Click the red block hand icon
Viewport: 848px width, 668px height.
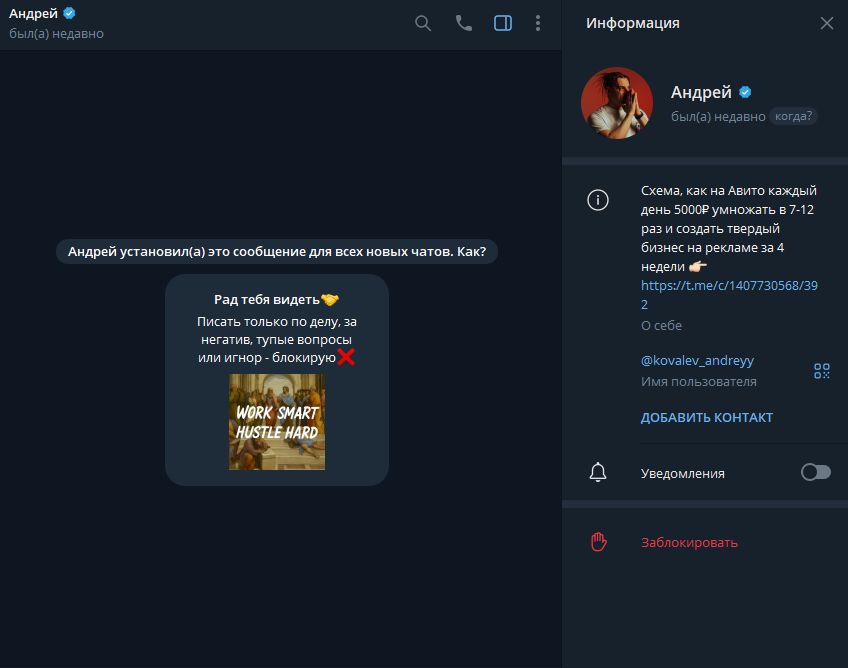tap(598, 542)
